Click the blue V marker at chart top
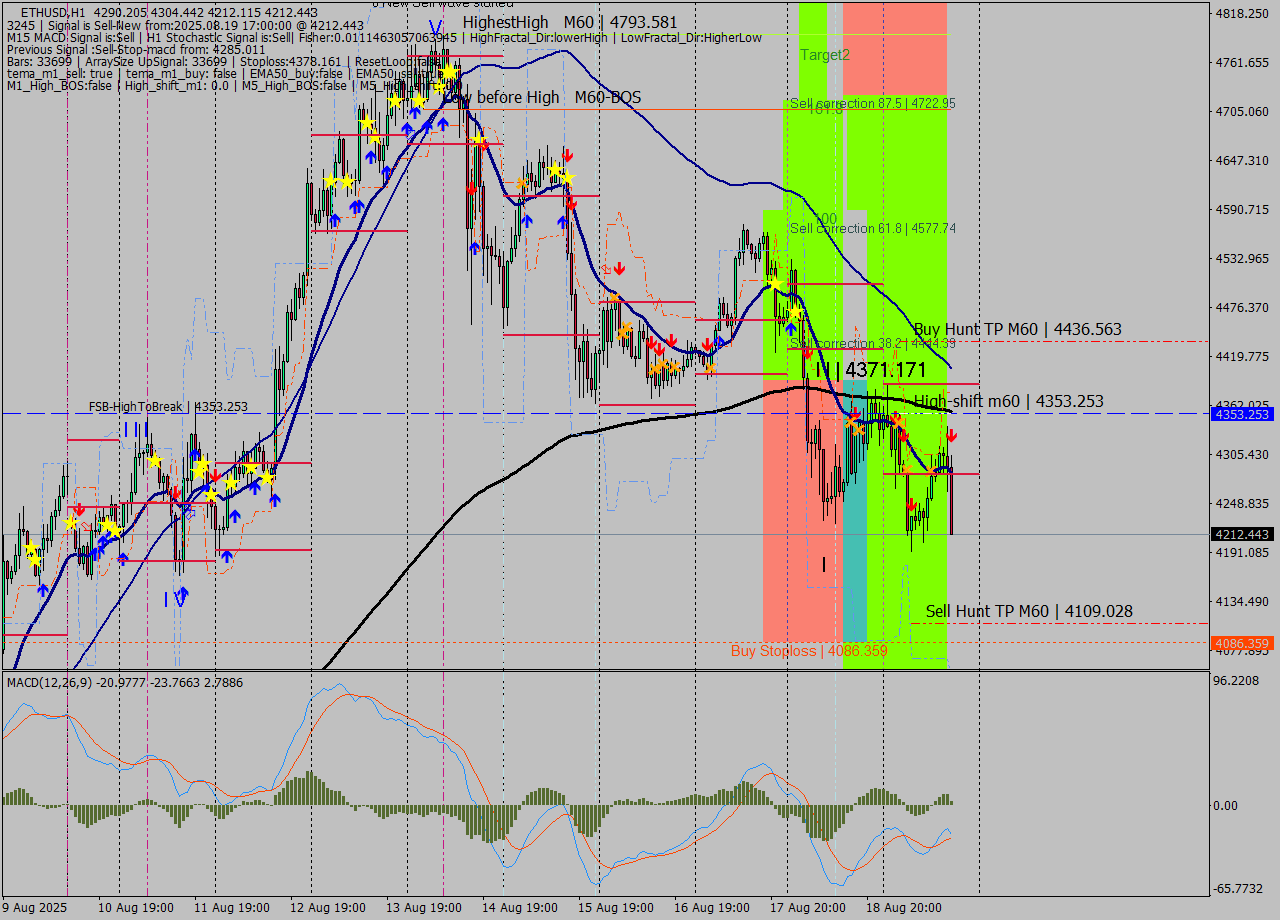The image size is (1280, 920). 434,28
